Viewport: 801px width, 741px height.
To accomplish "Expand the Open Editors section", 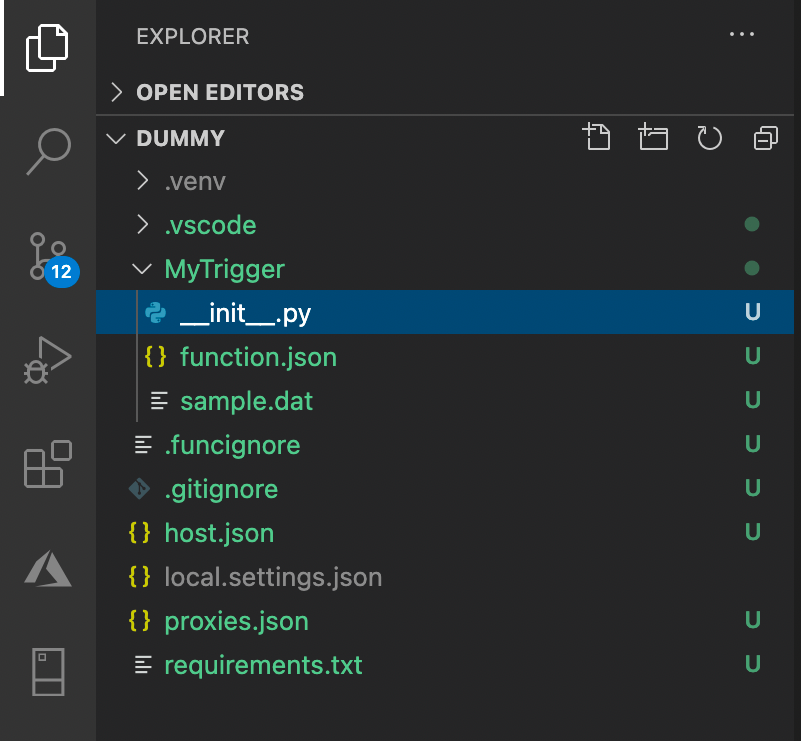I will [x=219, y=92].
